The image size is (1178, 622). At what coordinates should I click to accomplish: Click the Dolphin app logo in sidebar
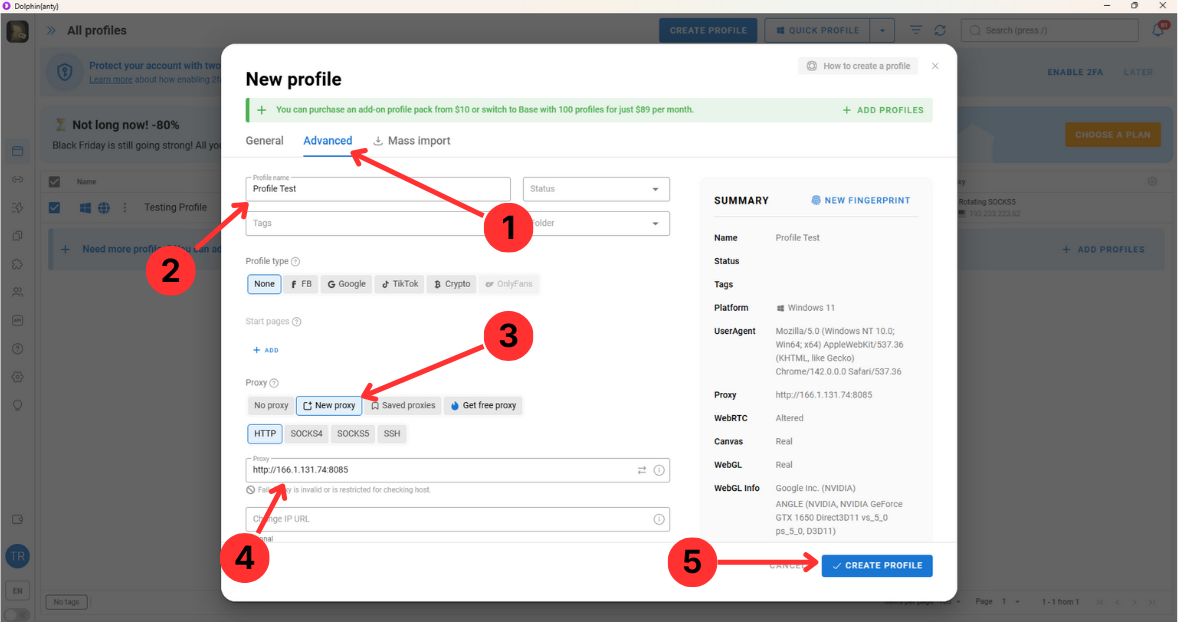pos(17,32)
